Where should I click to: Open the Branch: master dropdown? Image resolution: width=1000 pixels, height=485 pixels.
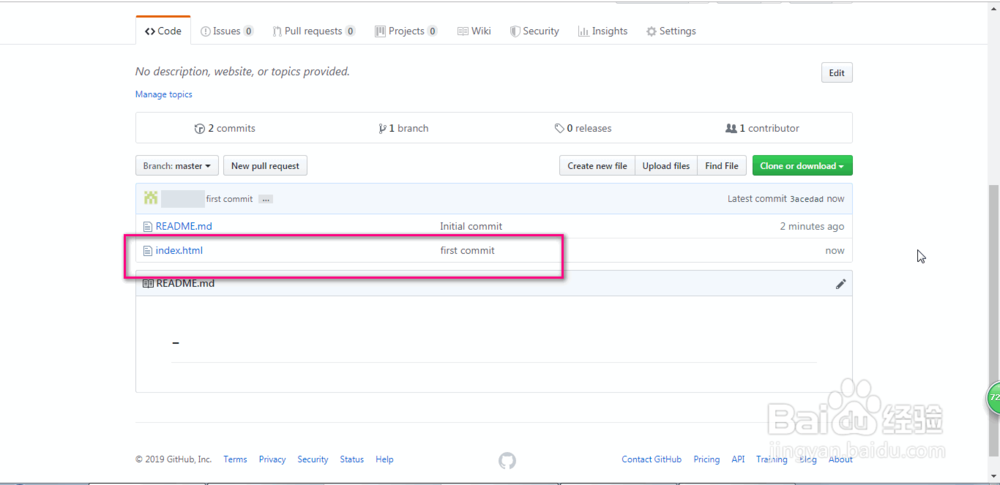click(177, 166)
